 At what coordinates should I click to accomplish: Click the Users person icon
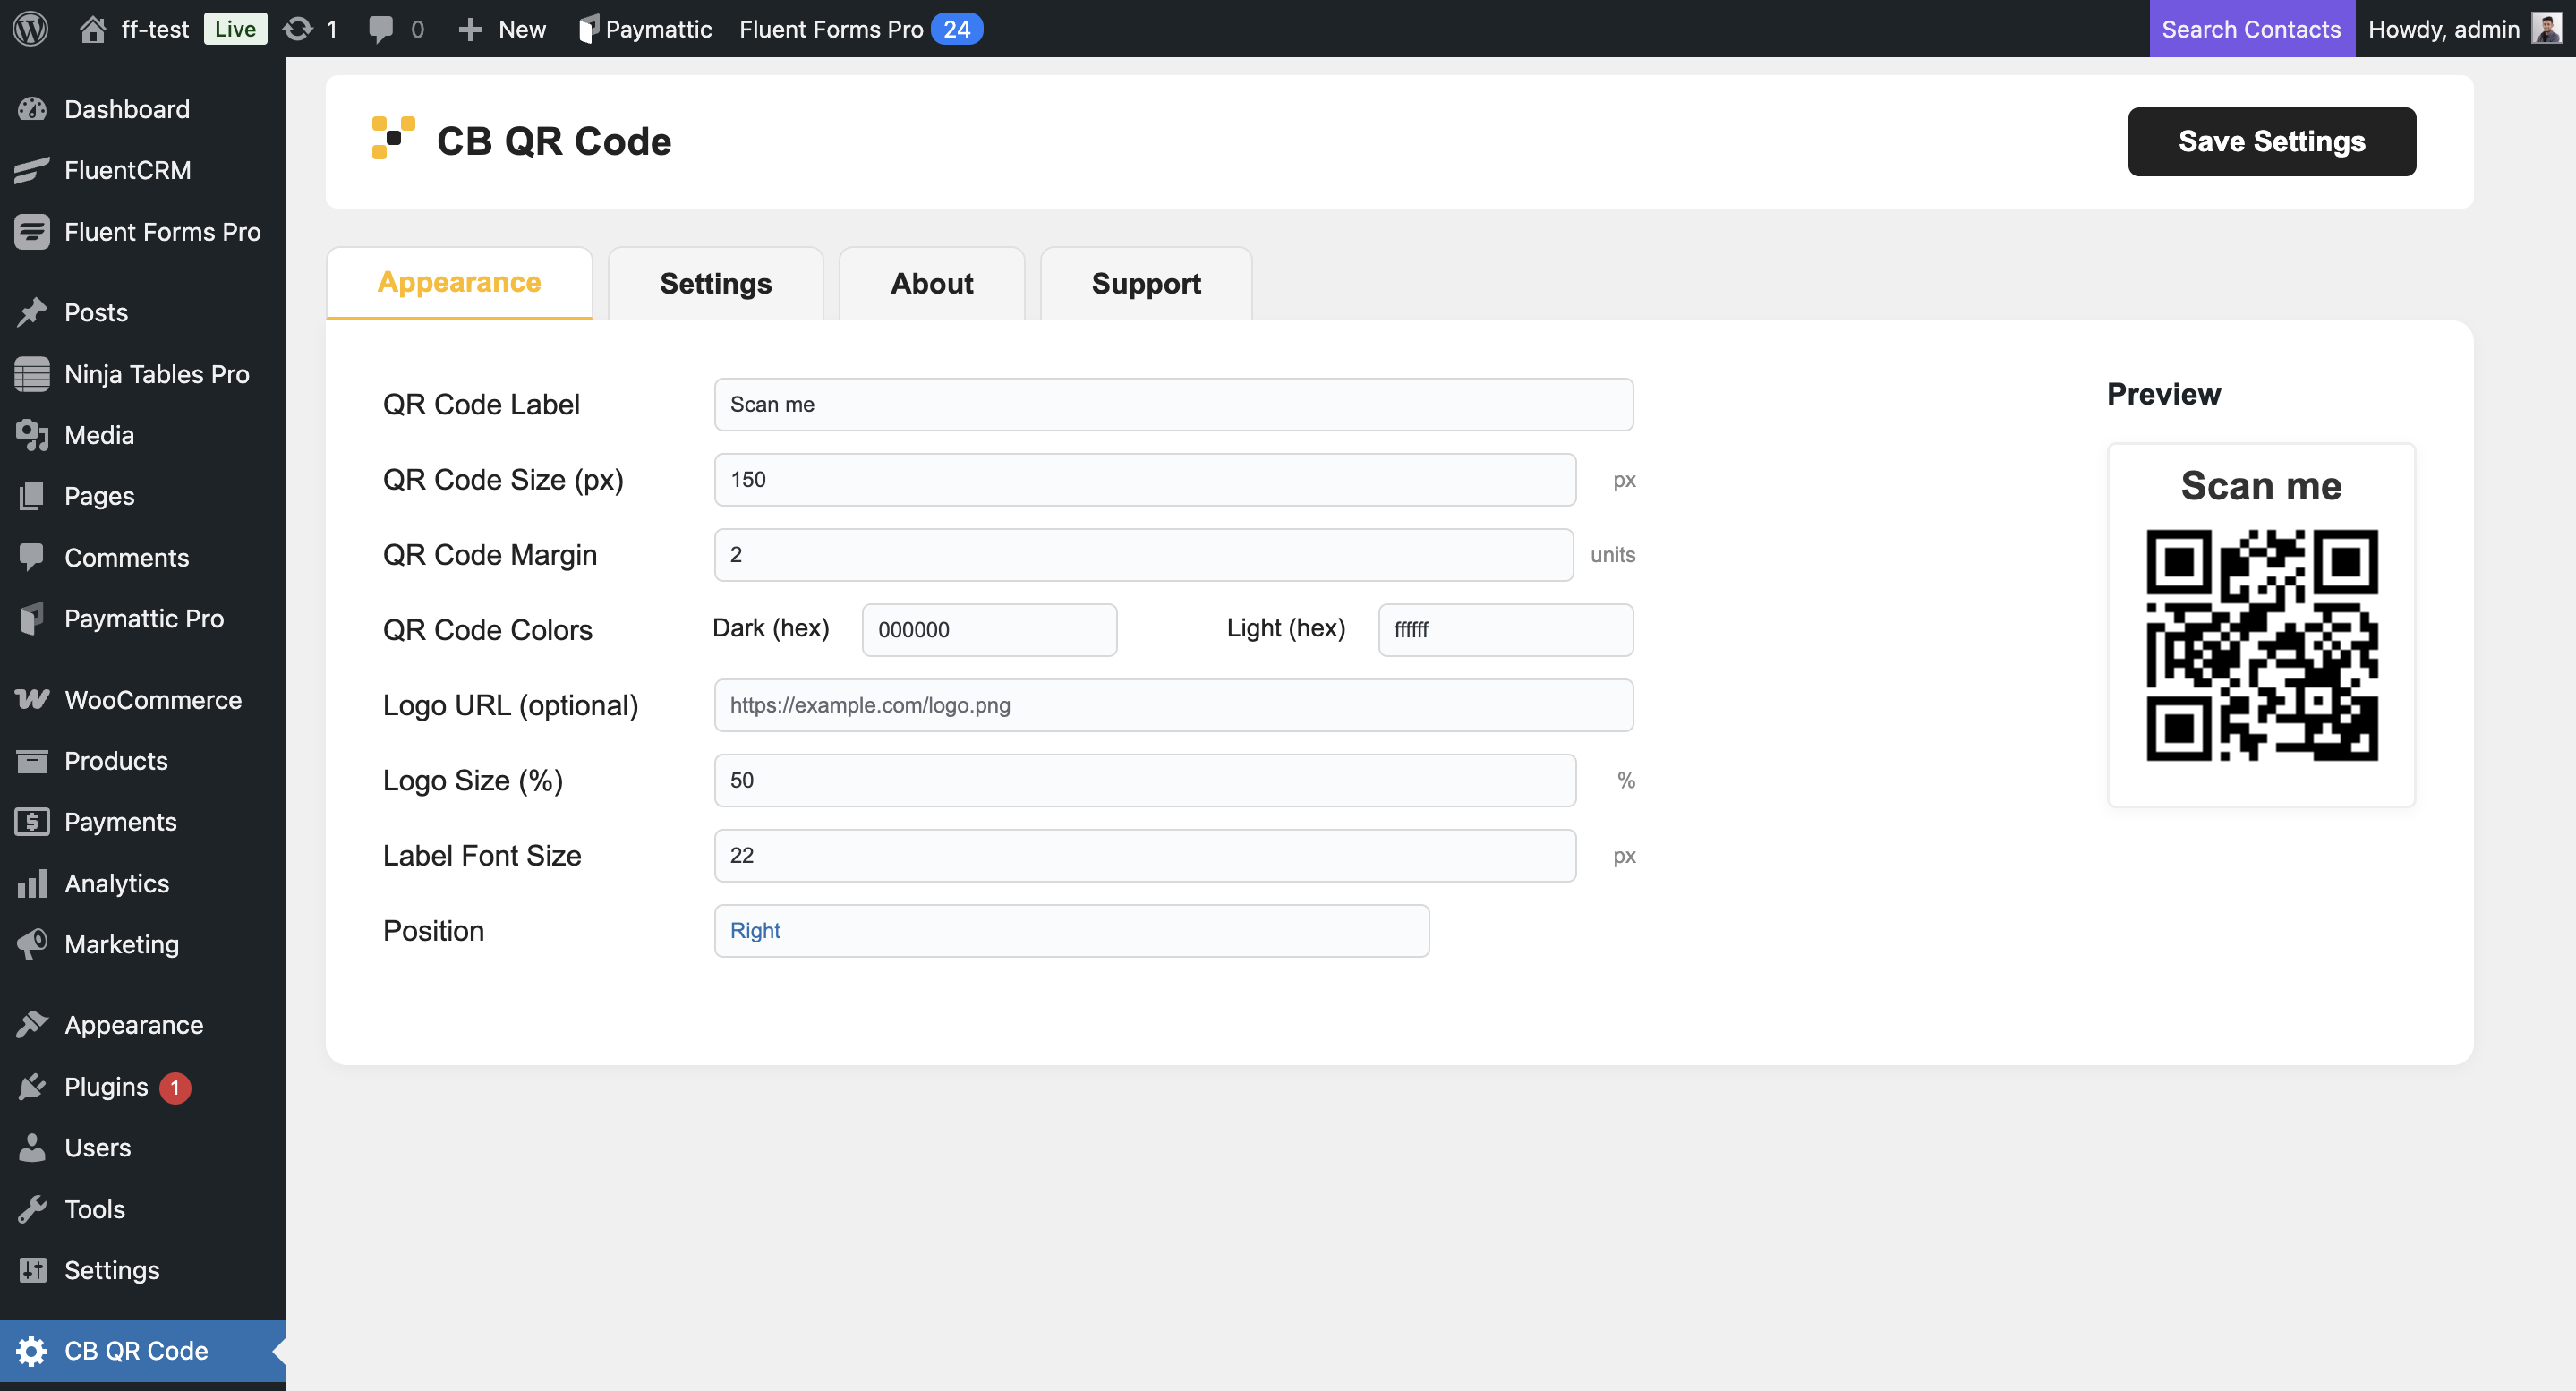[x=32, y=1148]
